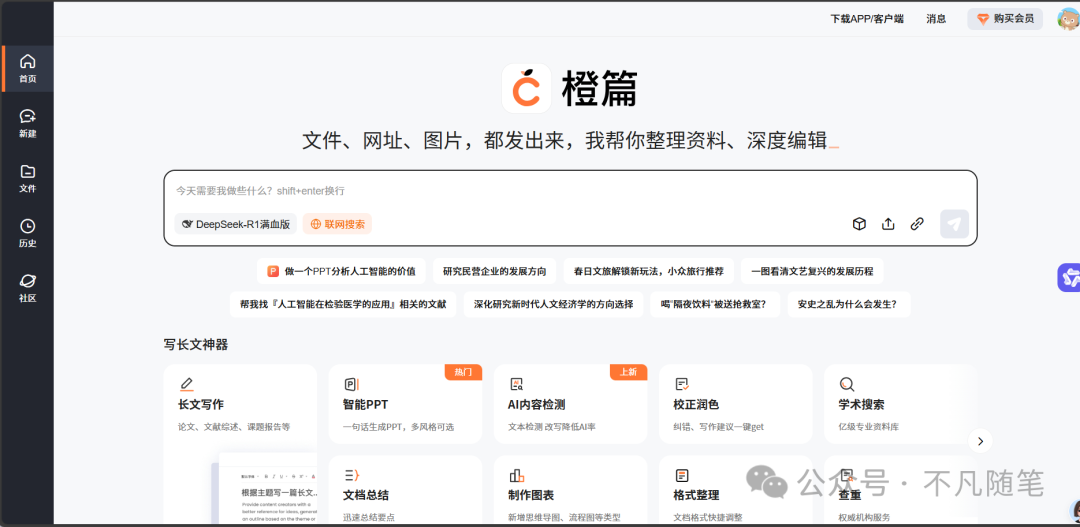Open the 首页 home sidebar icon
This screenshot has width=1080, height=527.
[28, 61]
